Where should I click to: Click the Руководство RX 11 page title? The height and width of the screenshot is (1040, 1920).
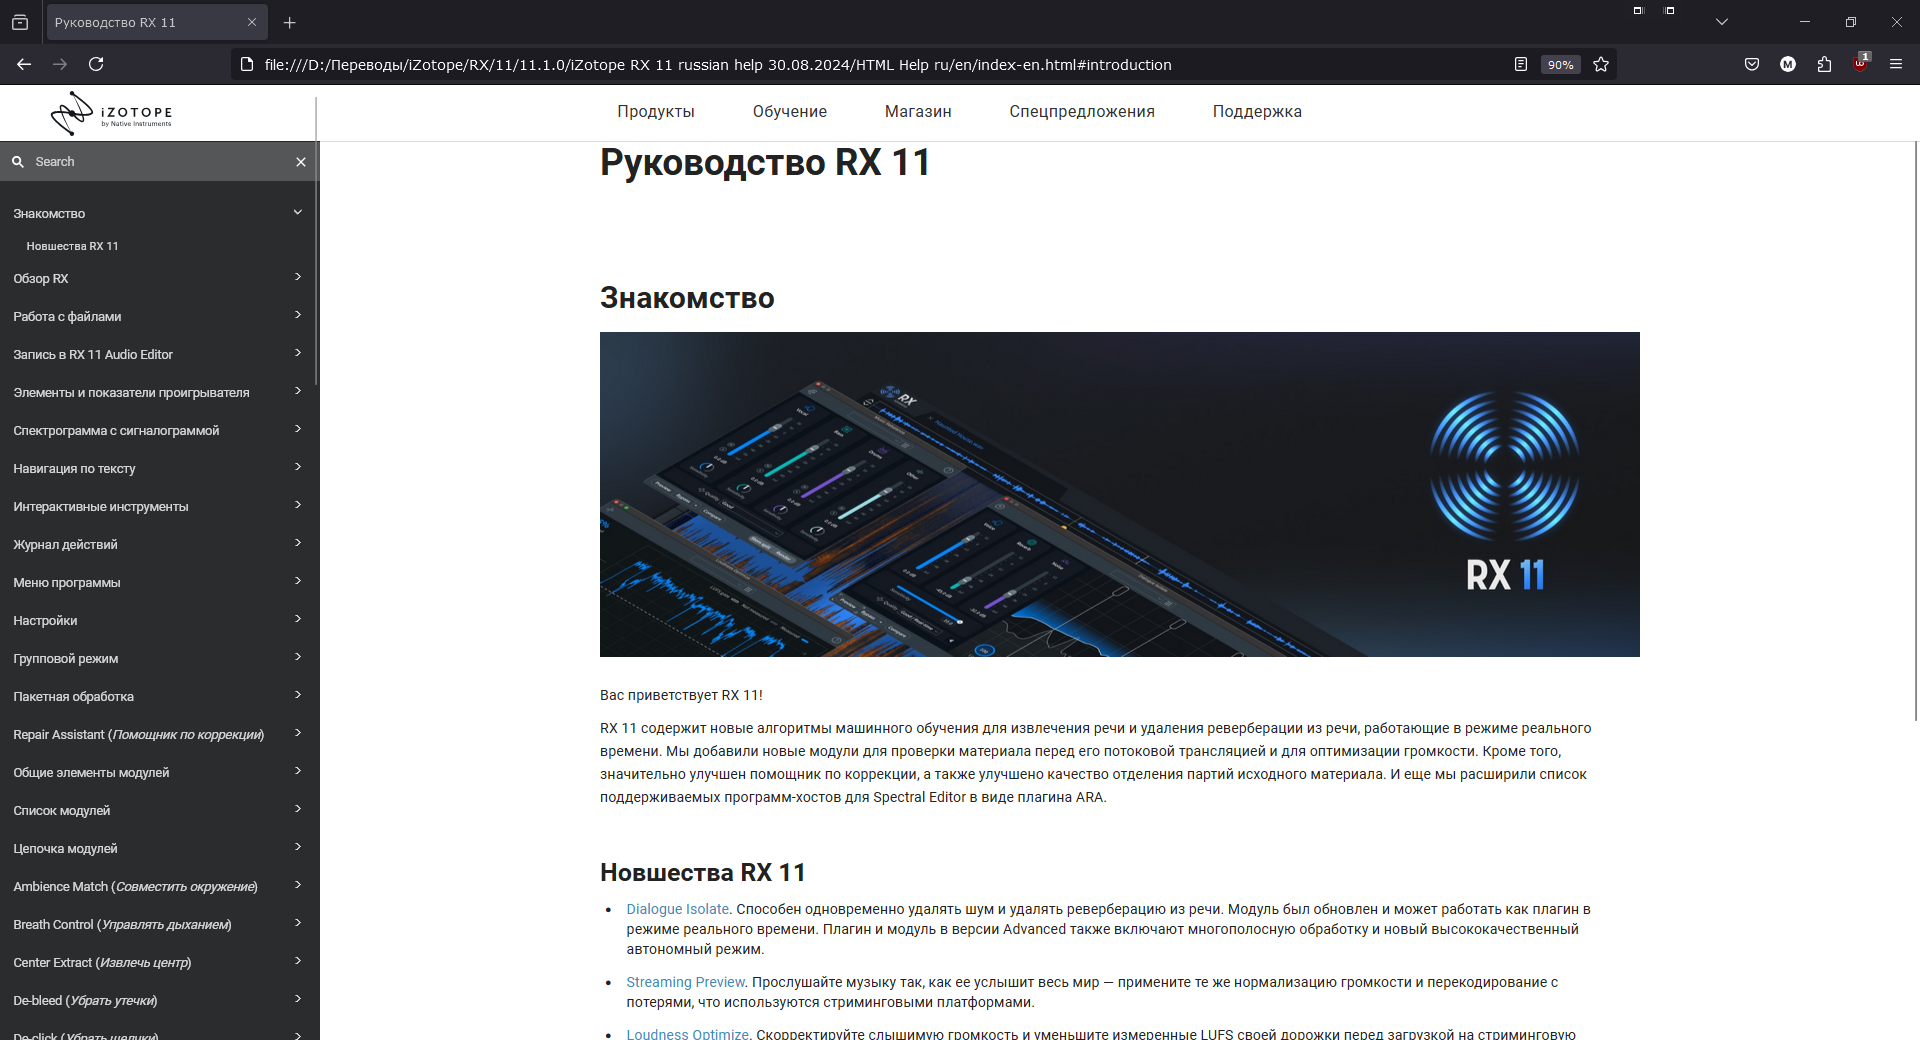pyautogui.click(x=765, y=163)
